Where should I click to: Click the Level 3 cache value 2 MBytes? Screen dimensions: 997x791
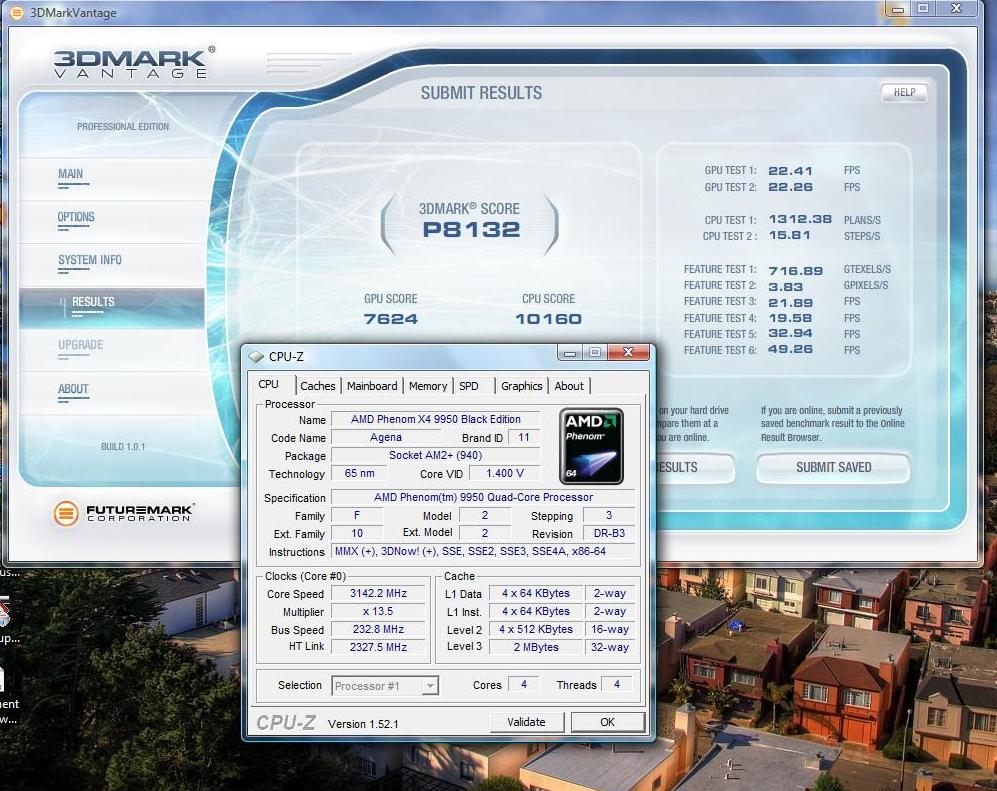pyautogui.click(x=536, y=647)
